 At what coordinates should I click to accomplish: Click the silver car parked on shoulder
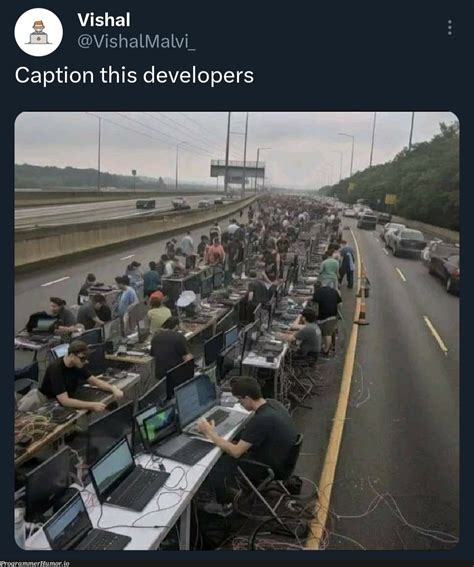point(405,242)
